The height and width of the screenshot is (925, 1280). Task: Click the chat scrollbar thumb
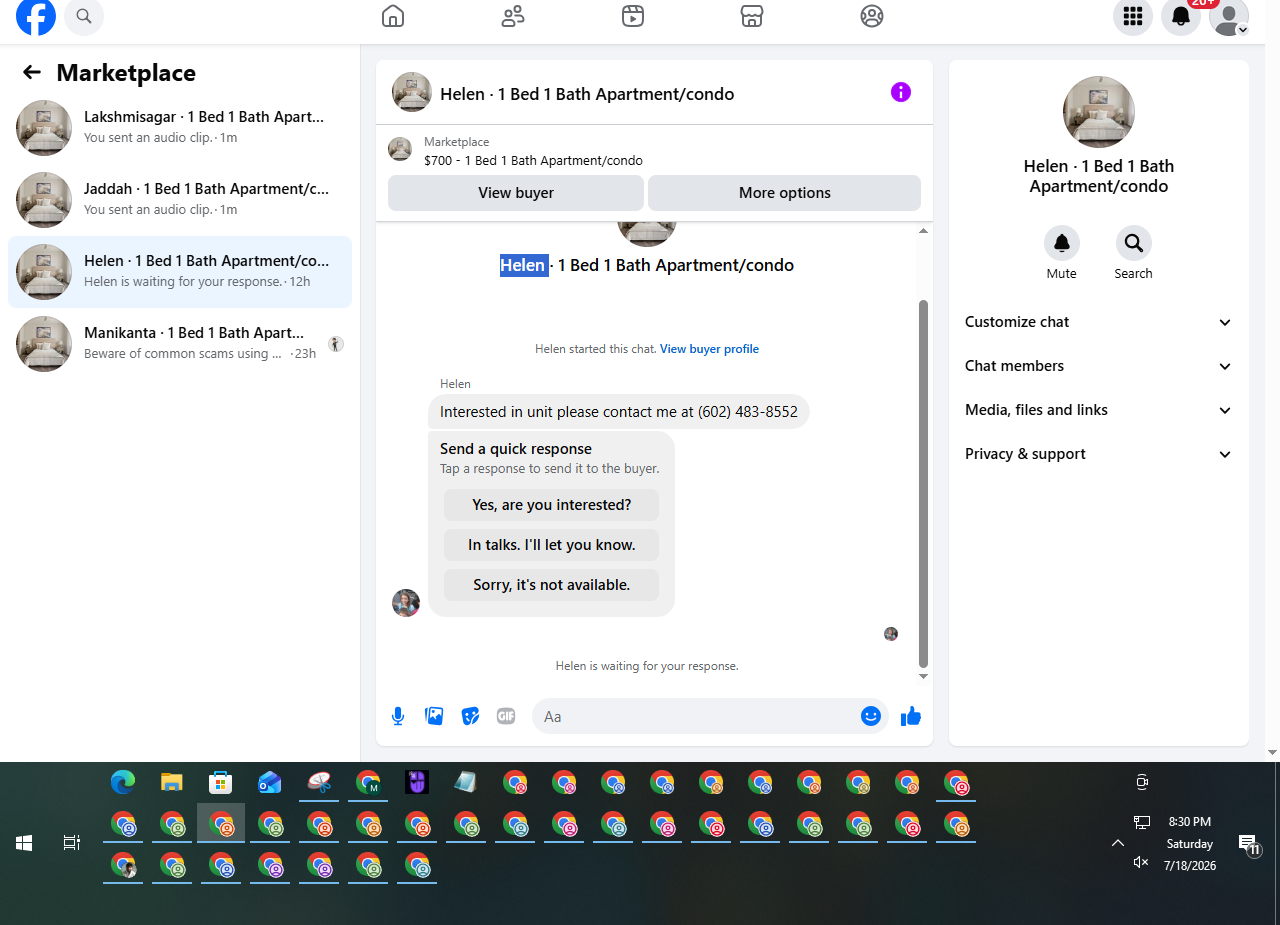click(x=923, y=483)
